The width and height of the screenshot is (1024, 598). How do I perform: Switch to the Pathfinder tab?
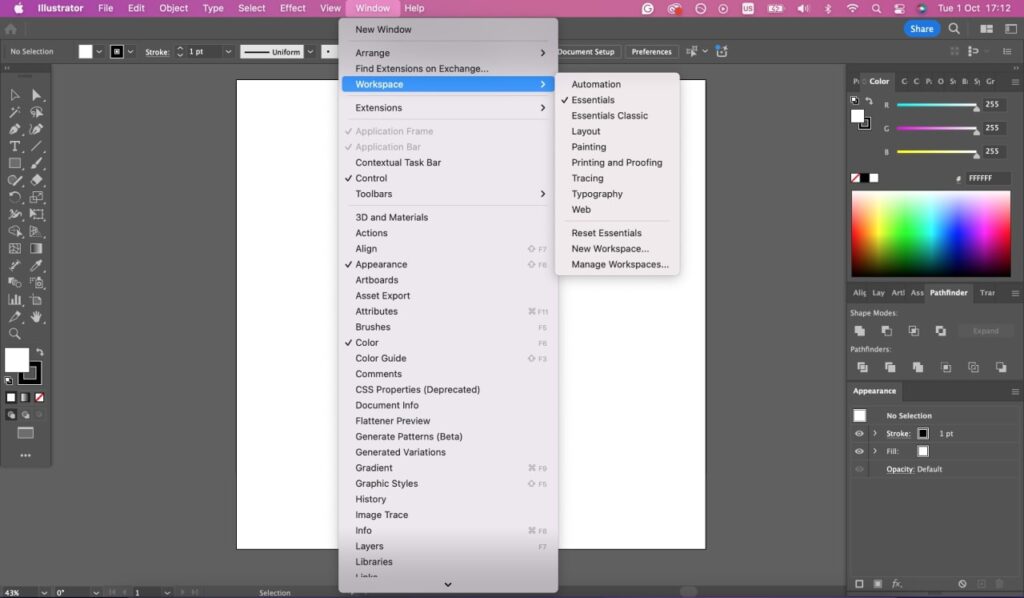948,292
